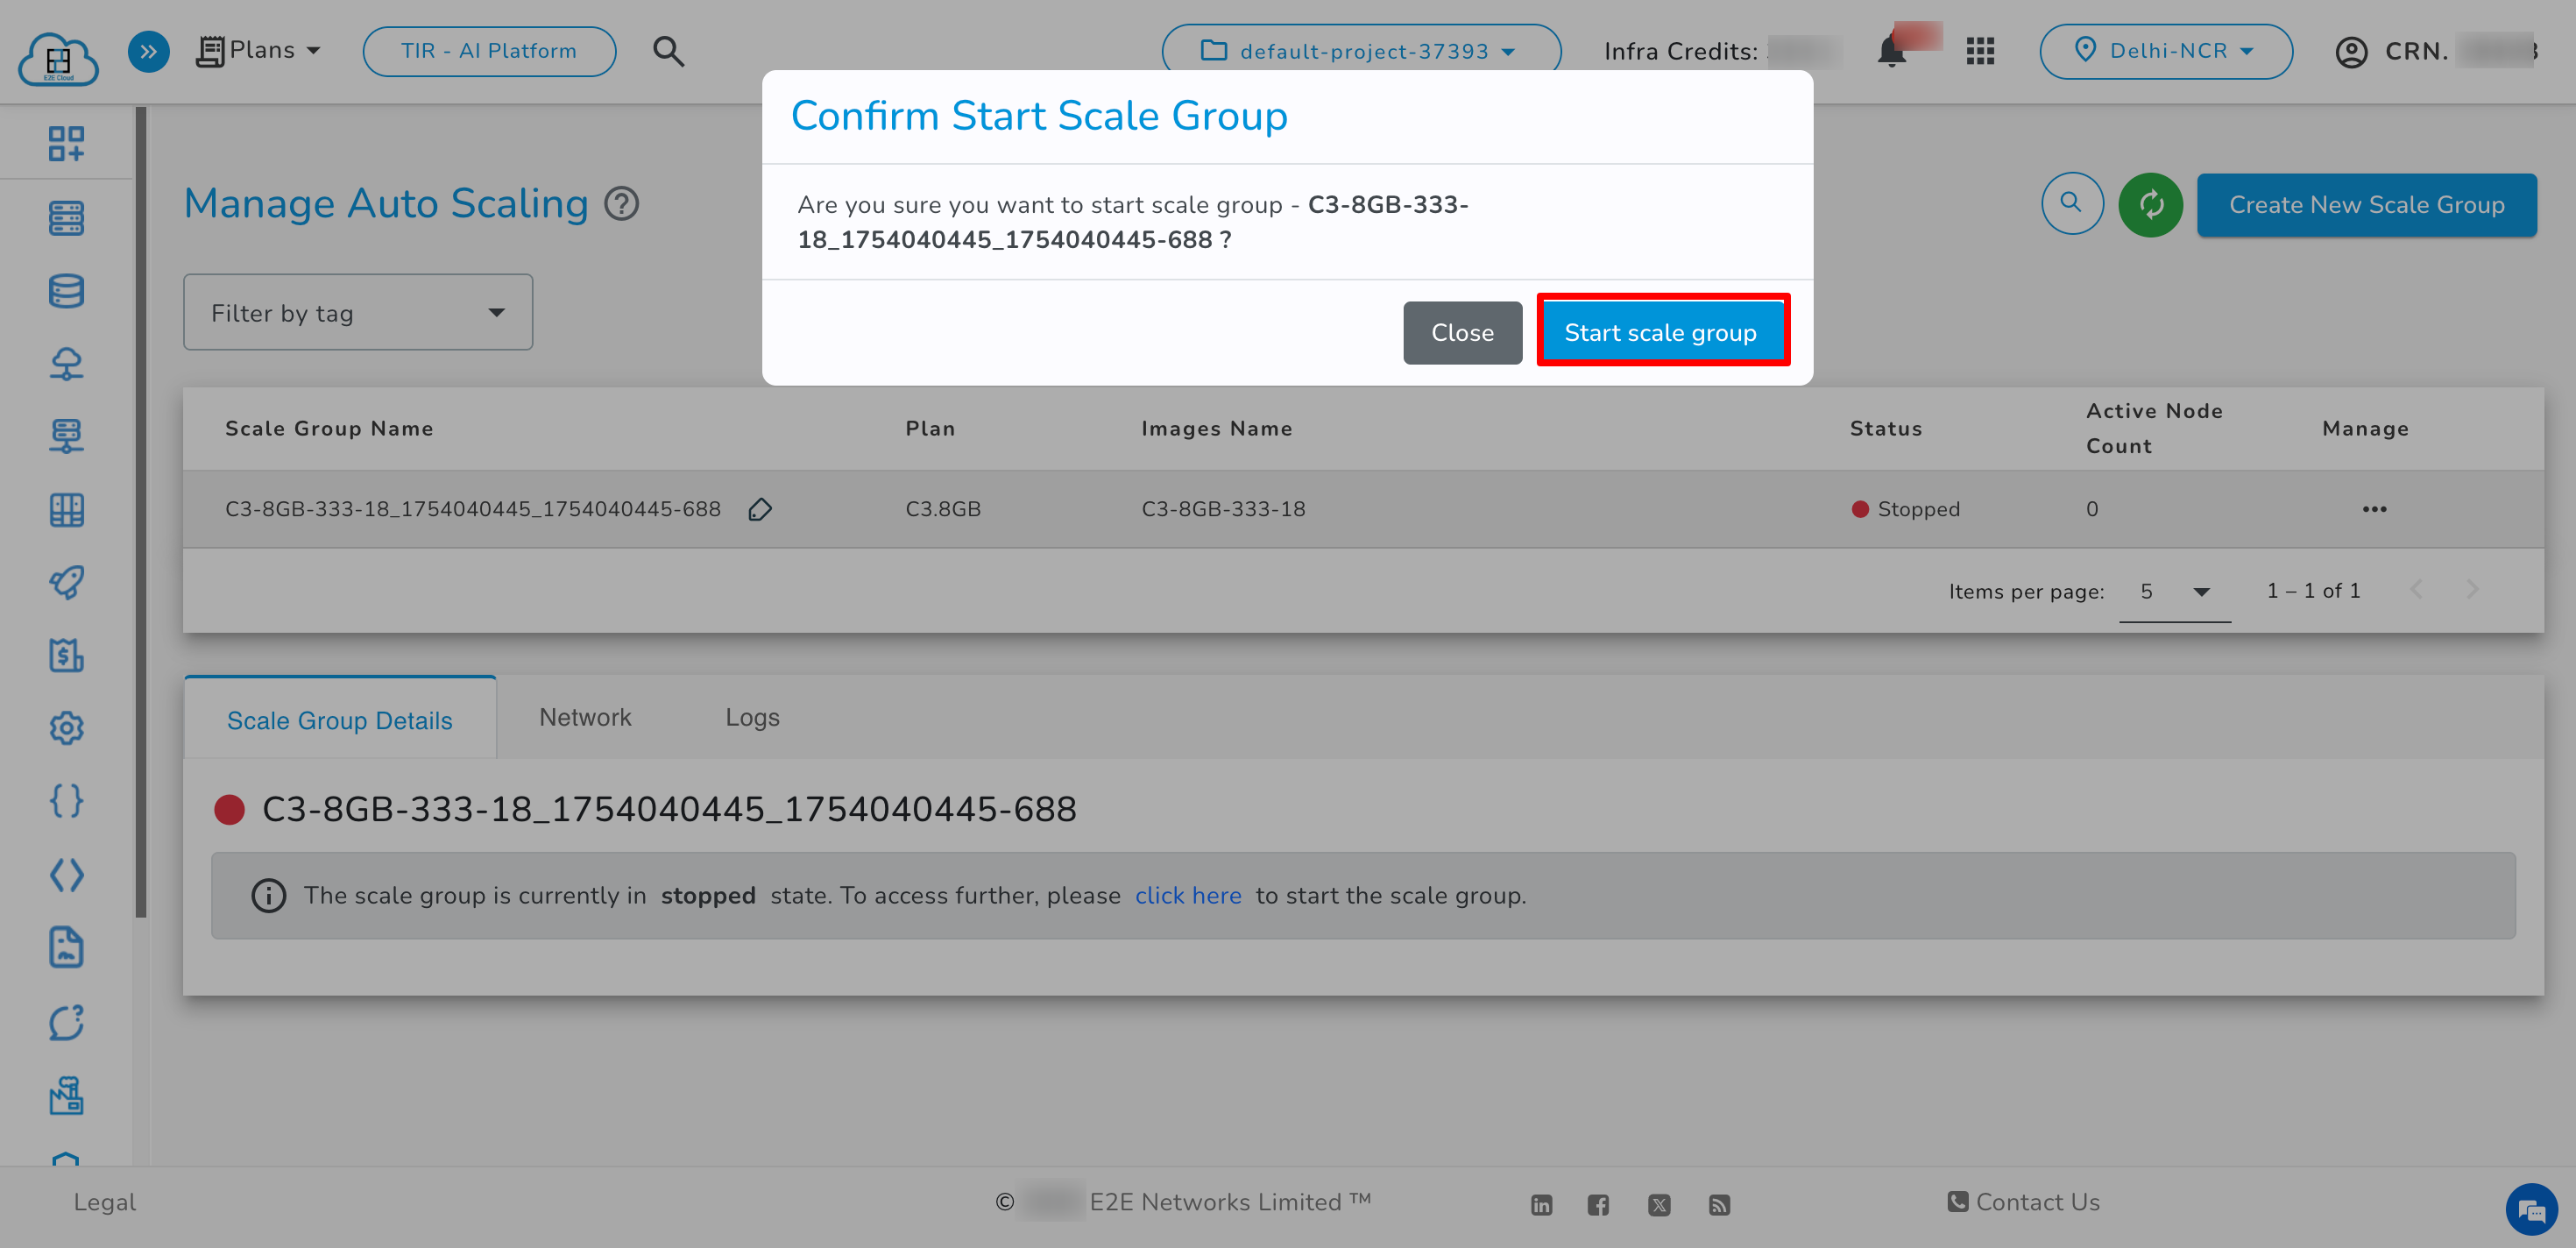Open the chat support bubble
This screenshot has width=2576, height=1248.
2530,1210
